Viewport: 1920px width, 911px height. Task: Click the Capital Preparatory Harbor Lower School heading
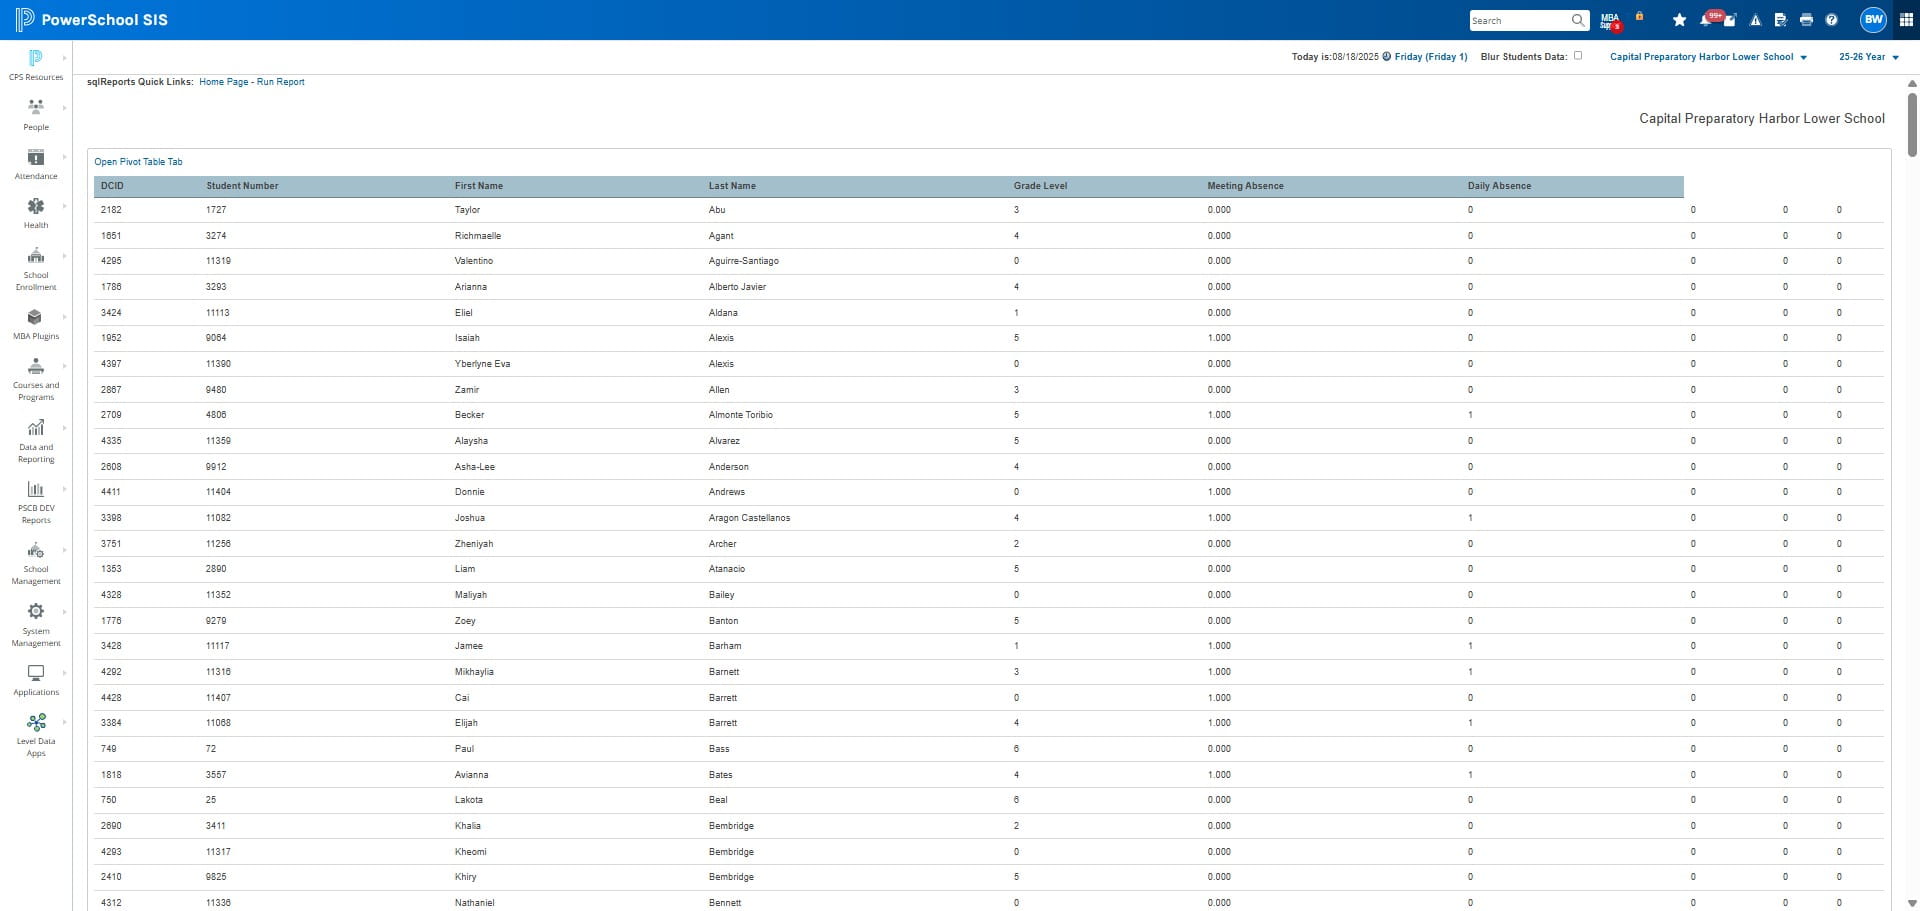(1762, 118)
